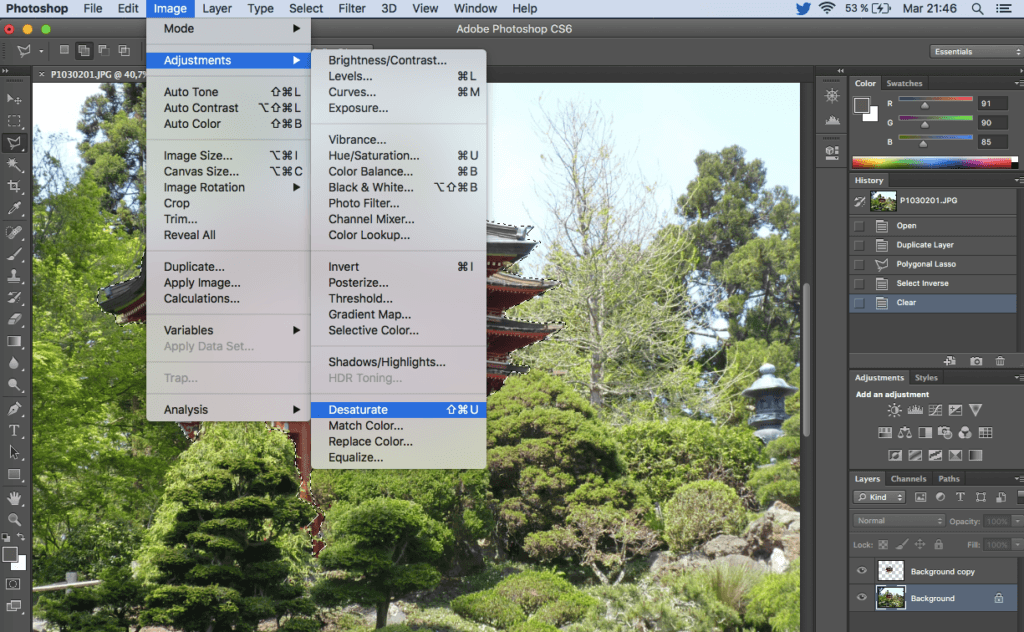Delete current history state with trash icon
This screenshot has height=632, width=1024.
(1000, 360)
